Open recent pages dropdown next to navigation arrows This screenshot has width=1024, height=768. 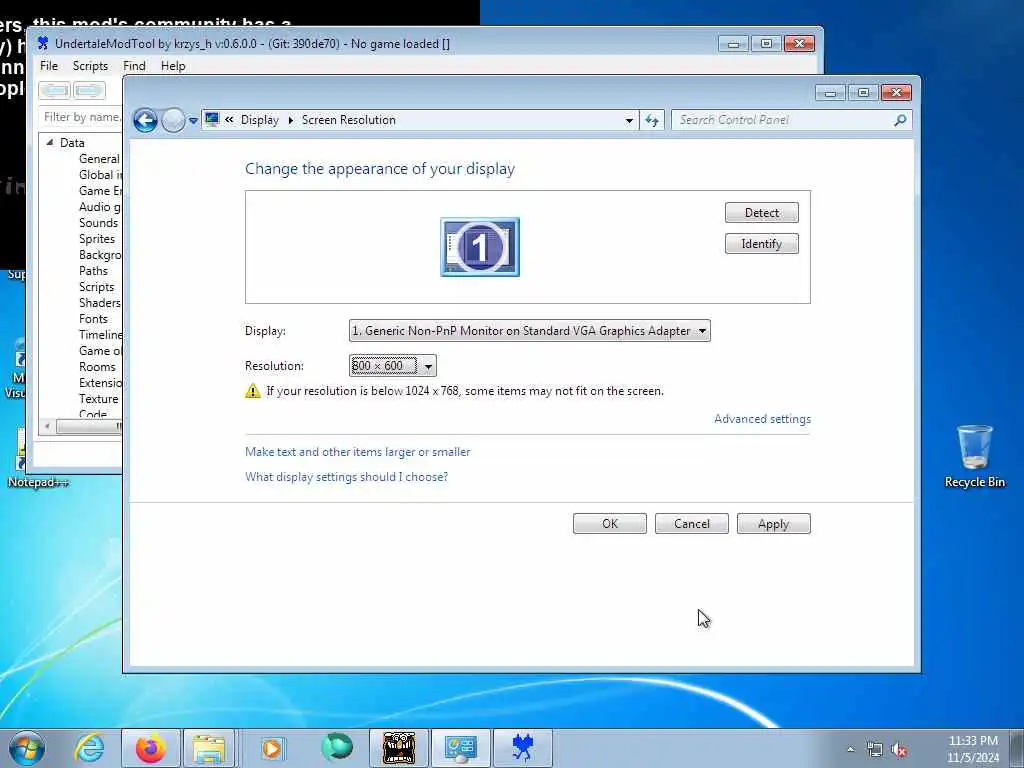click(x=193, y=120)
